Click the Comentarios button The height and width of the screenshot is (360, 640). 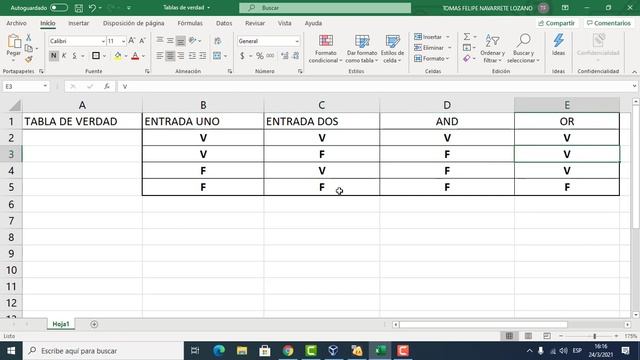coord(609,23)
